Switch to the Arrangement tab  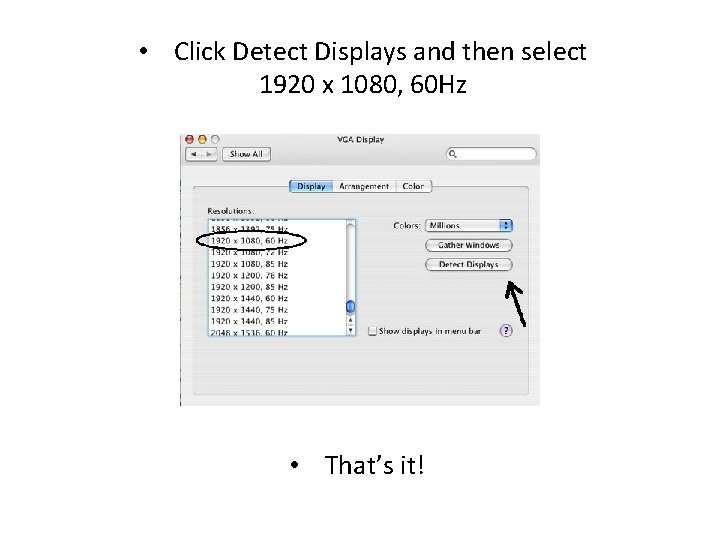tap(364, 186)
